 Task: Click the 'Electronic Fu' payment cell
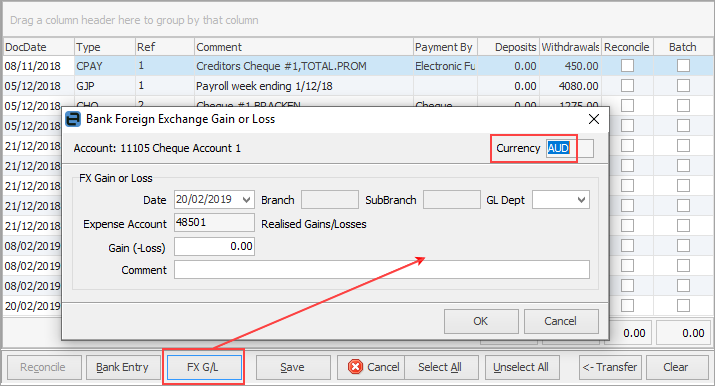click(x=445, y=66)
